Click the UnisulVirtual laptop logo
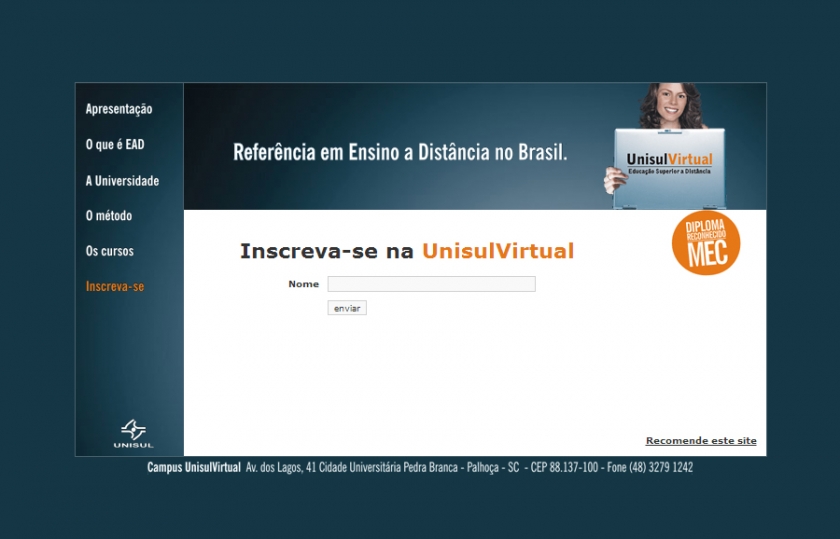840x539 pixels. point(669,163)
